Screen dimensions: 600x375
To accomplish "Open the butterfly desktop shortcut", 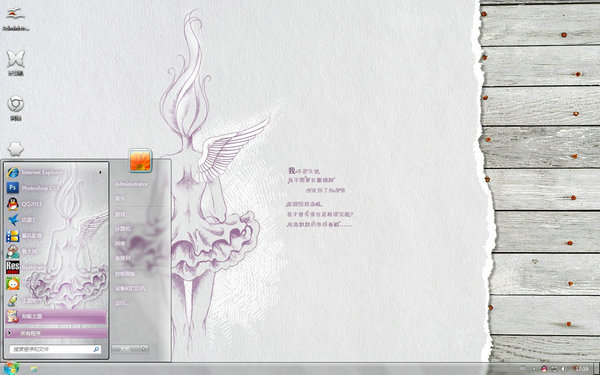I will tap(15, 63).
